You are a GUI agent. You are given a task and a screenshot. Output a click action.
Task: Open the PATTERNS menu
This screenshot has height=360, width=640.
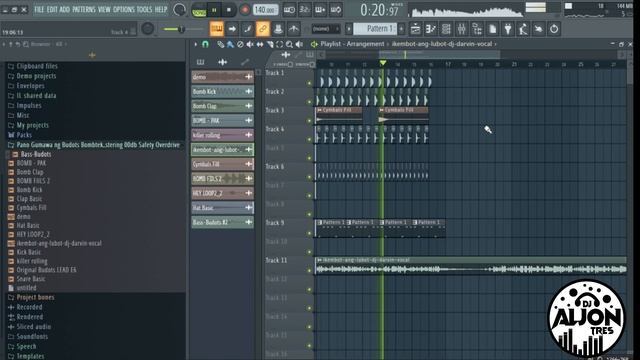coord(84,9)
